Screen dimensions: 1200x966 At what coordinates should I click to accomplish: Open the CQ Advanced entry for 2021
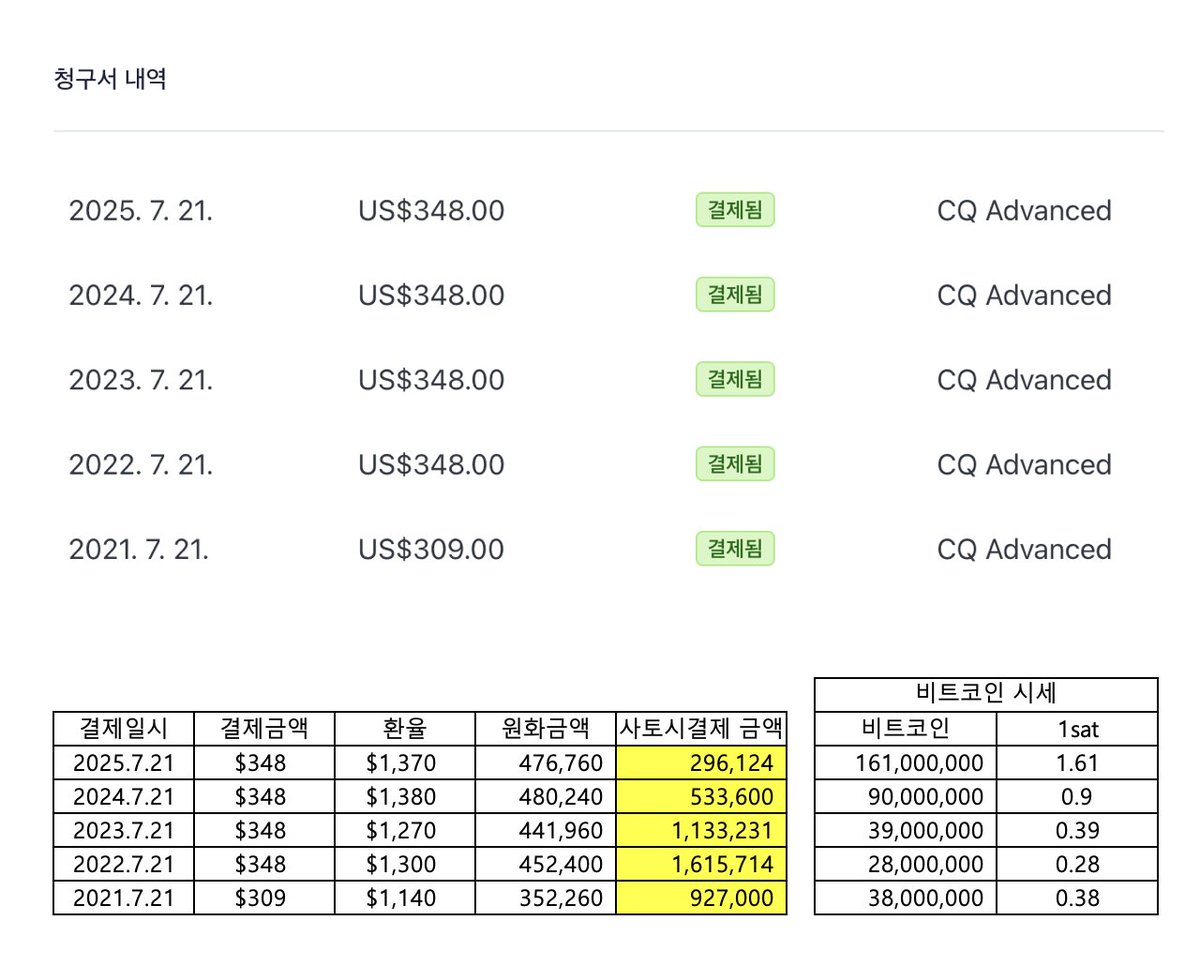pos(1023,548)
